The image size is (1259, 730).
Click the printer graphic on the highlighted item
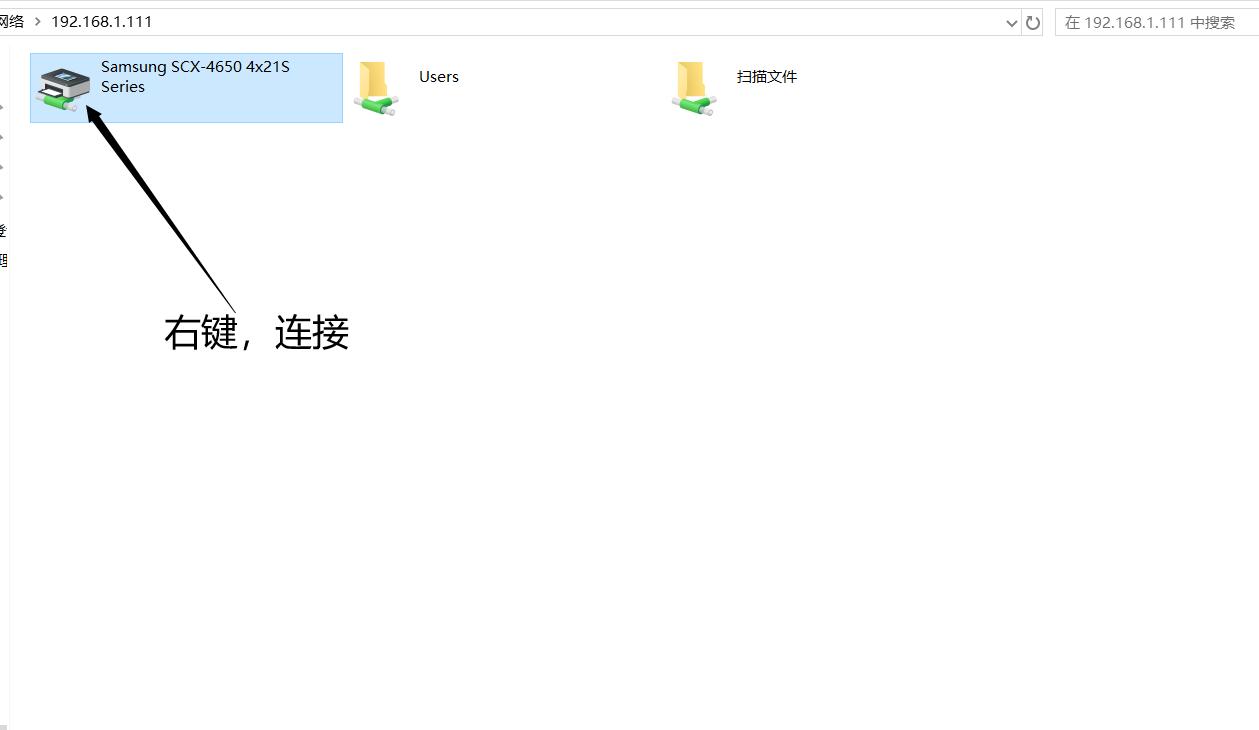tap(63, 80)
